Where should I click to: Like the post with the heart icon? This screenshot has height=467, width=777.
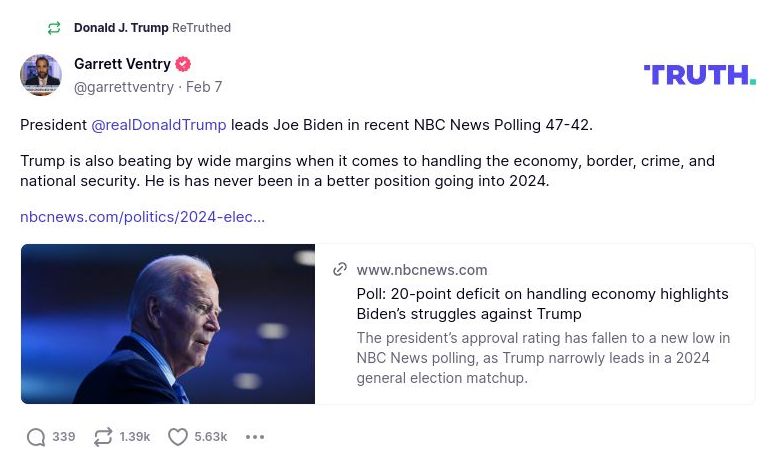(x=178, y=437)
